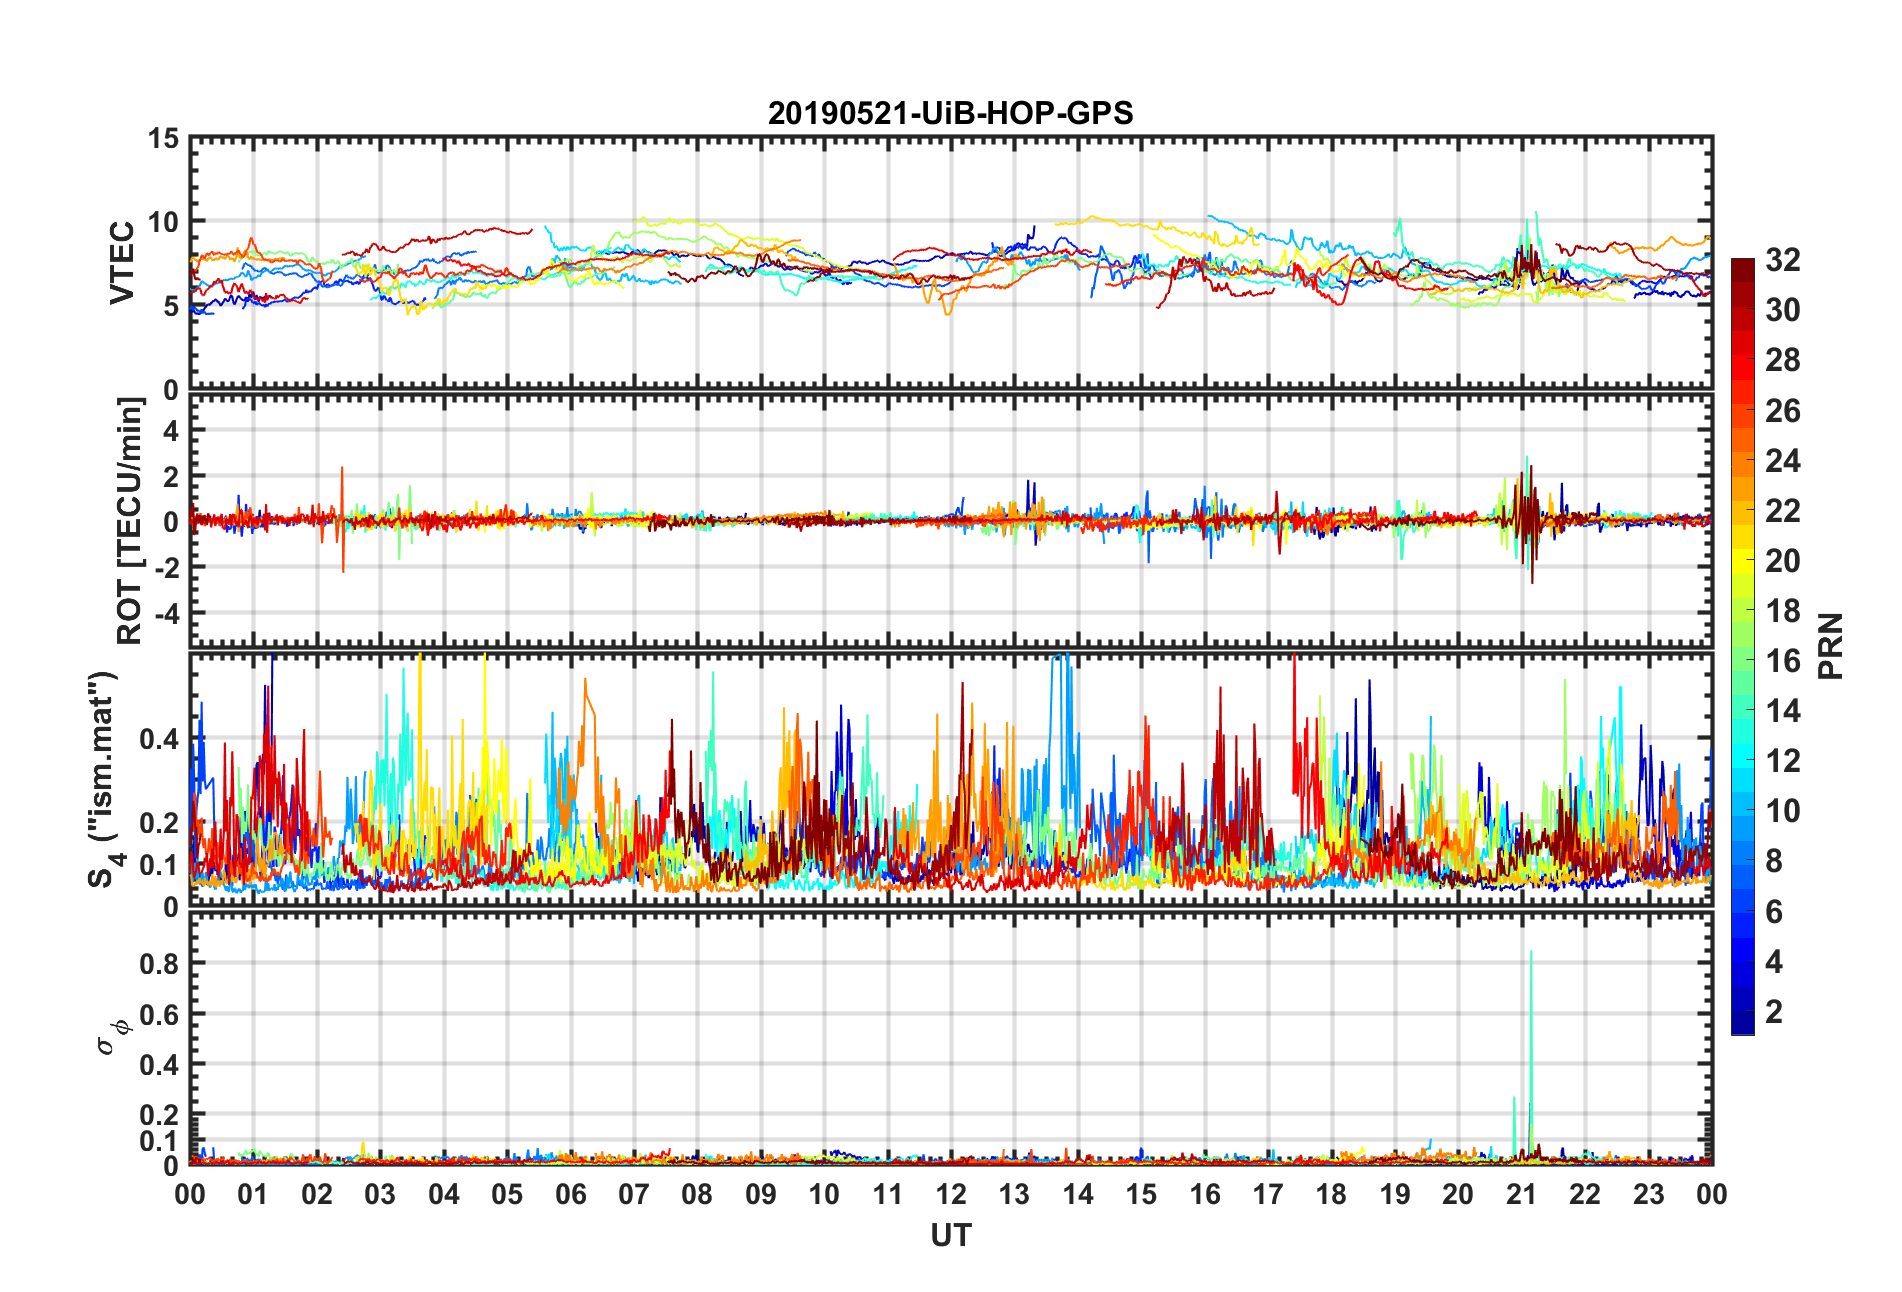Click inside the S4 scintillation plot panel
The image size is (1902, 1292).
pos(950,780)
